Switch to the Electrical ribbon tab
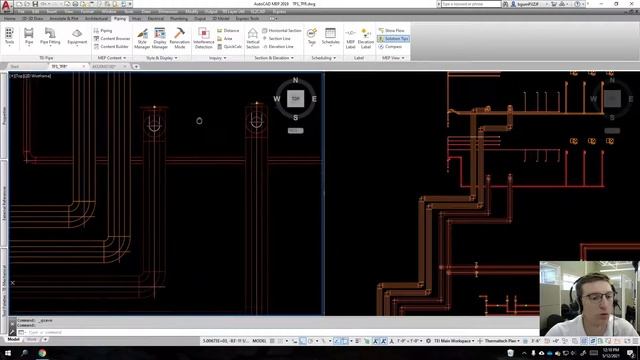This screenshot has height=360, width=640. [x=156, y=19]
